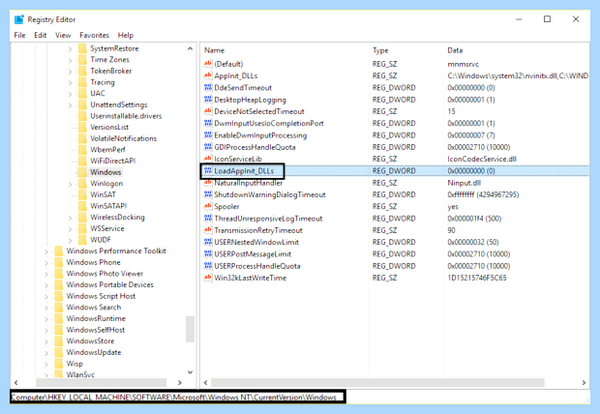Select the AppInit_DLLs string value icon

pos(208,75)
